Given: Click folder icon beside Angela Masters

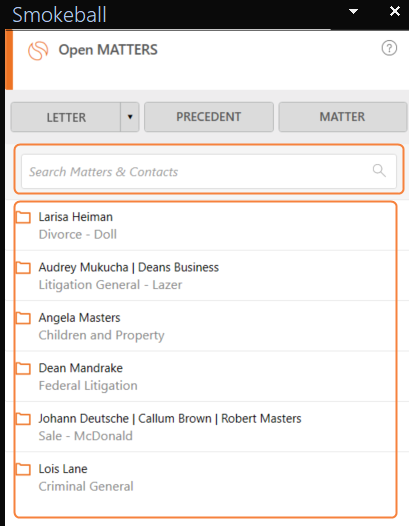Looking at the screenshot, I should coord(23,318).
